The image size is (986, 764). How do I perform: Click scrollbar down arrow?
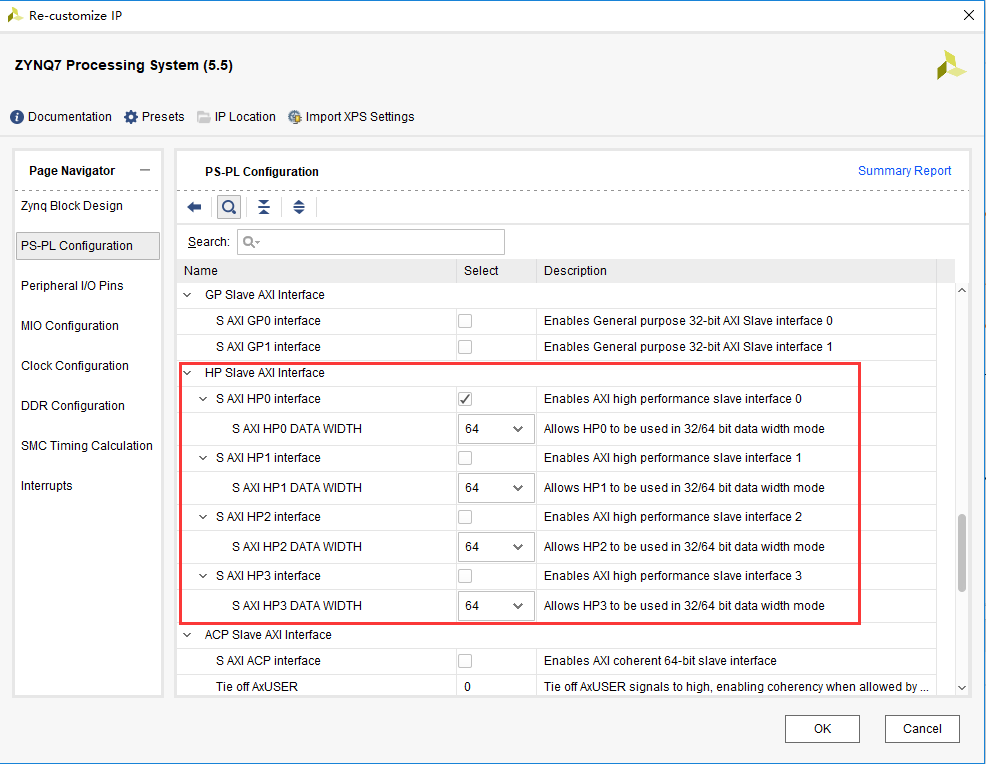(961, 688)
